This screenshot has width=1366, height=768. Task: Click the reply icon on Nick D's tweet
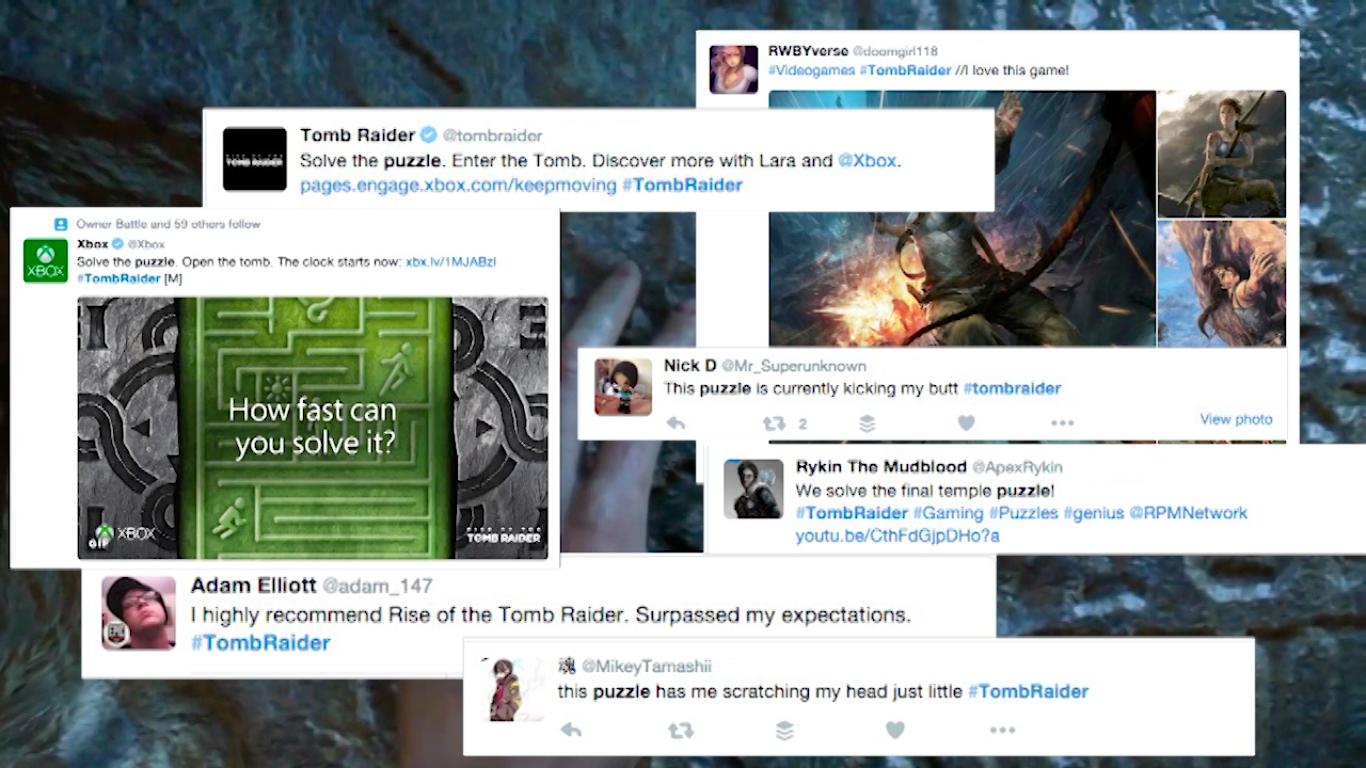click(676, 424)
